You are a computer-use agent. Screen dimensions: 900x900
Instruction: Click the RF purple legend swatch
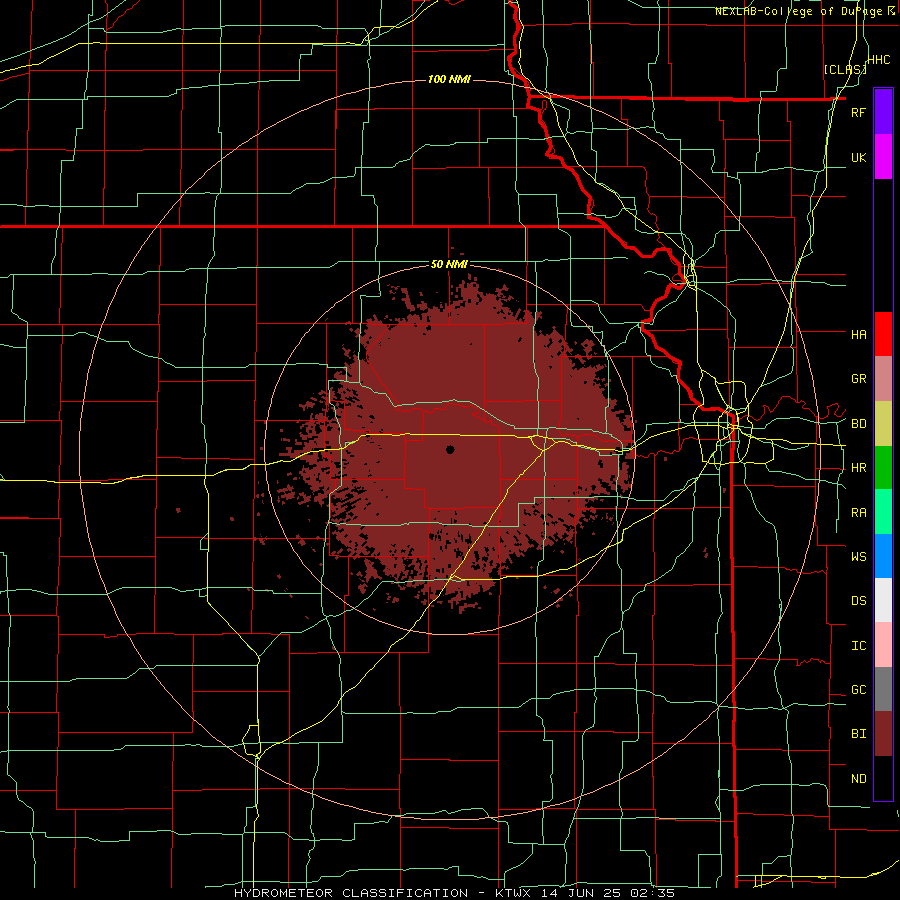pyautogui.click(x=883, y=112)
